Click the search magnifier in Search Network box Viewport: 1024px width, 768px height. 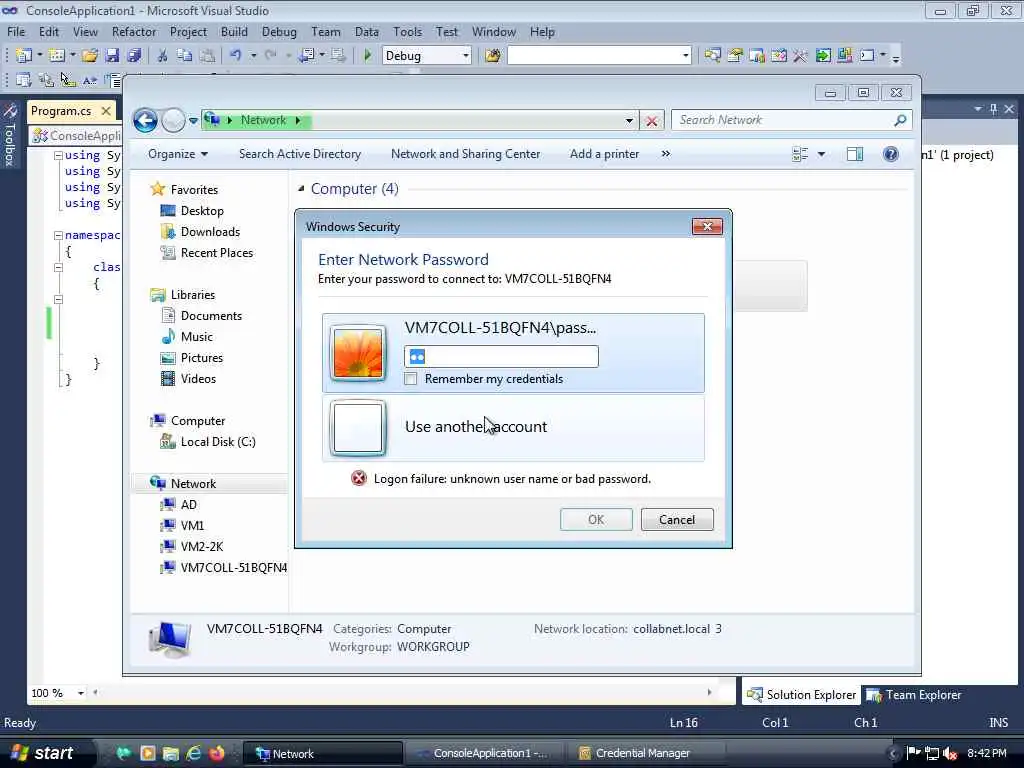tap(900, 120)
